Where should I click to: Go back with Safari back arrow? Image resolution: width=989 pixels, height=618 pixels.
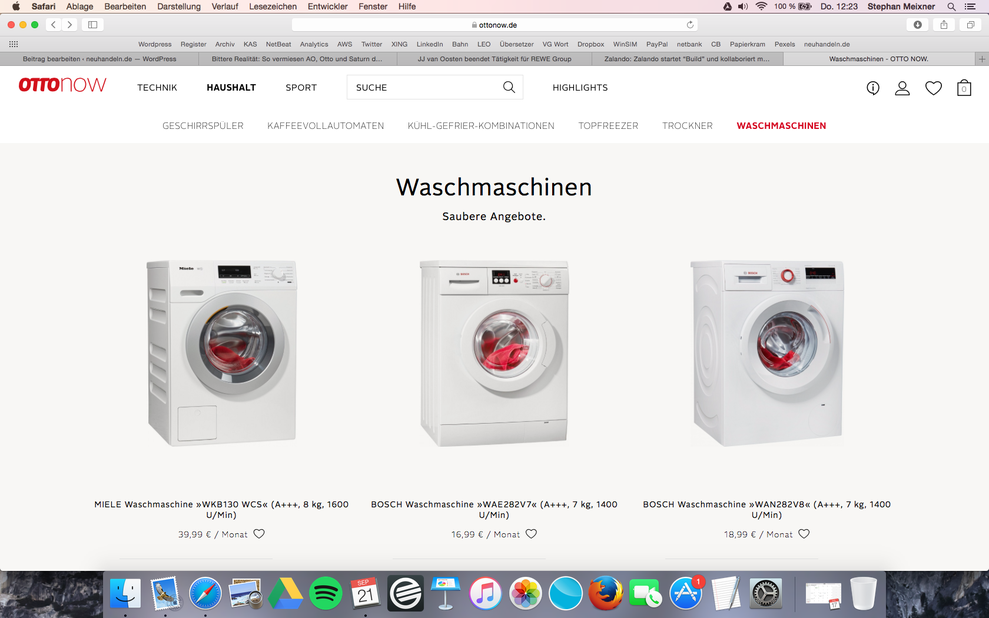coord(54,25)
